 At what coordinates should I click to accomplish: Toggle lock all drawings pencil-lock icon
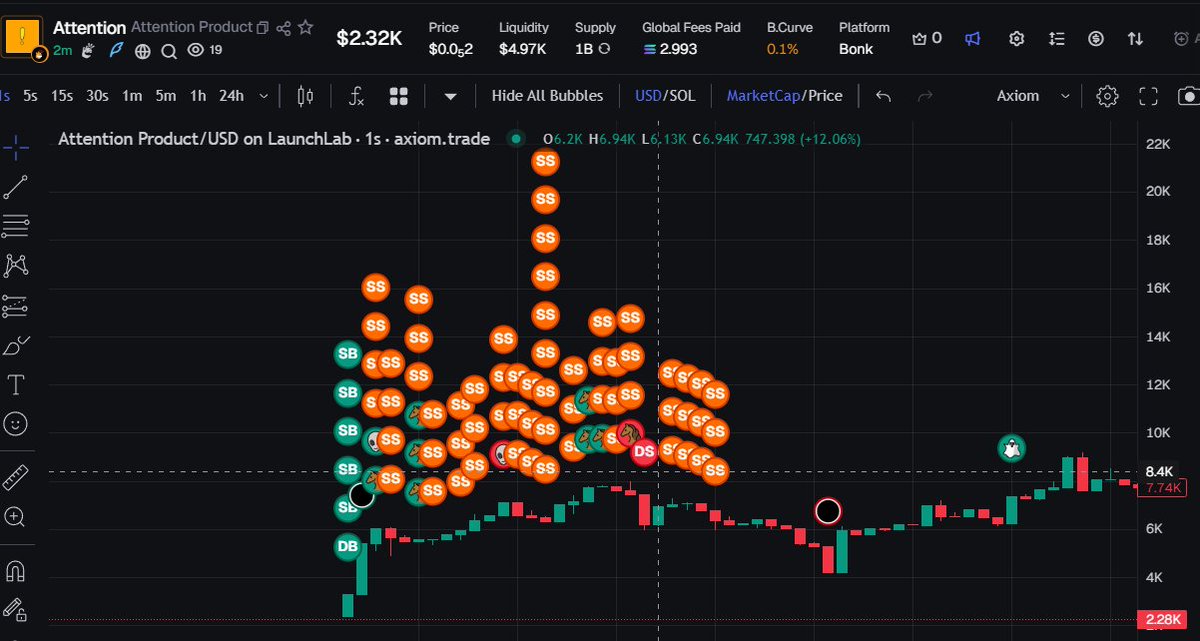pos(15,609)
